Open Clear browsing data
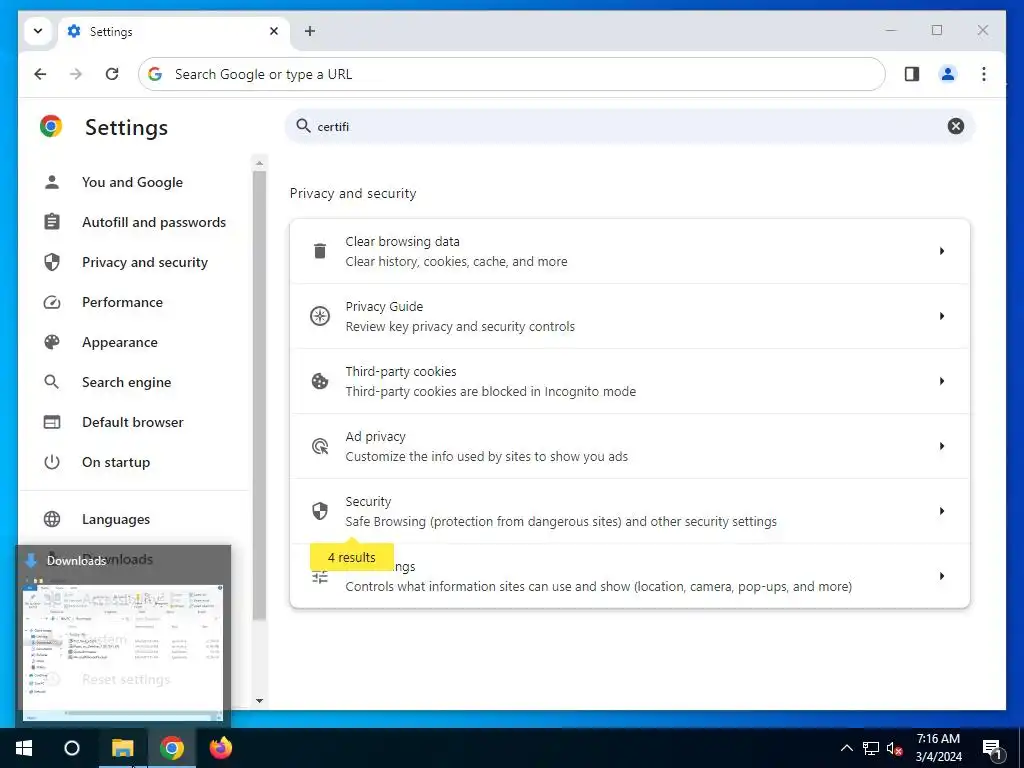This screenshot has width=1024, height=768. pos(630,251)
